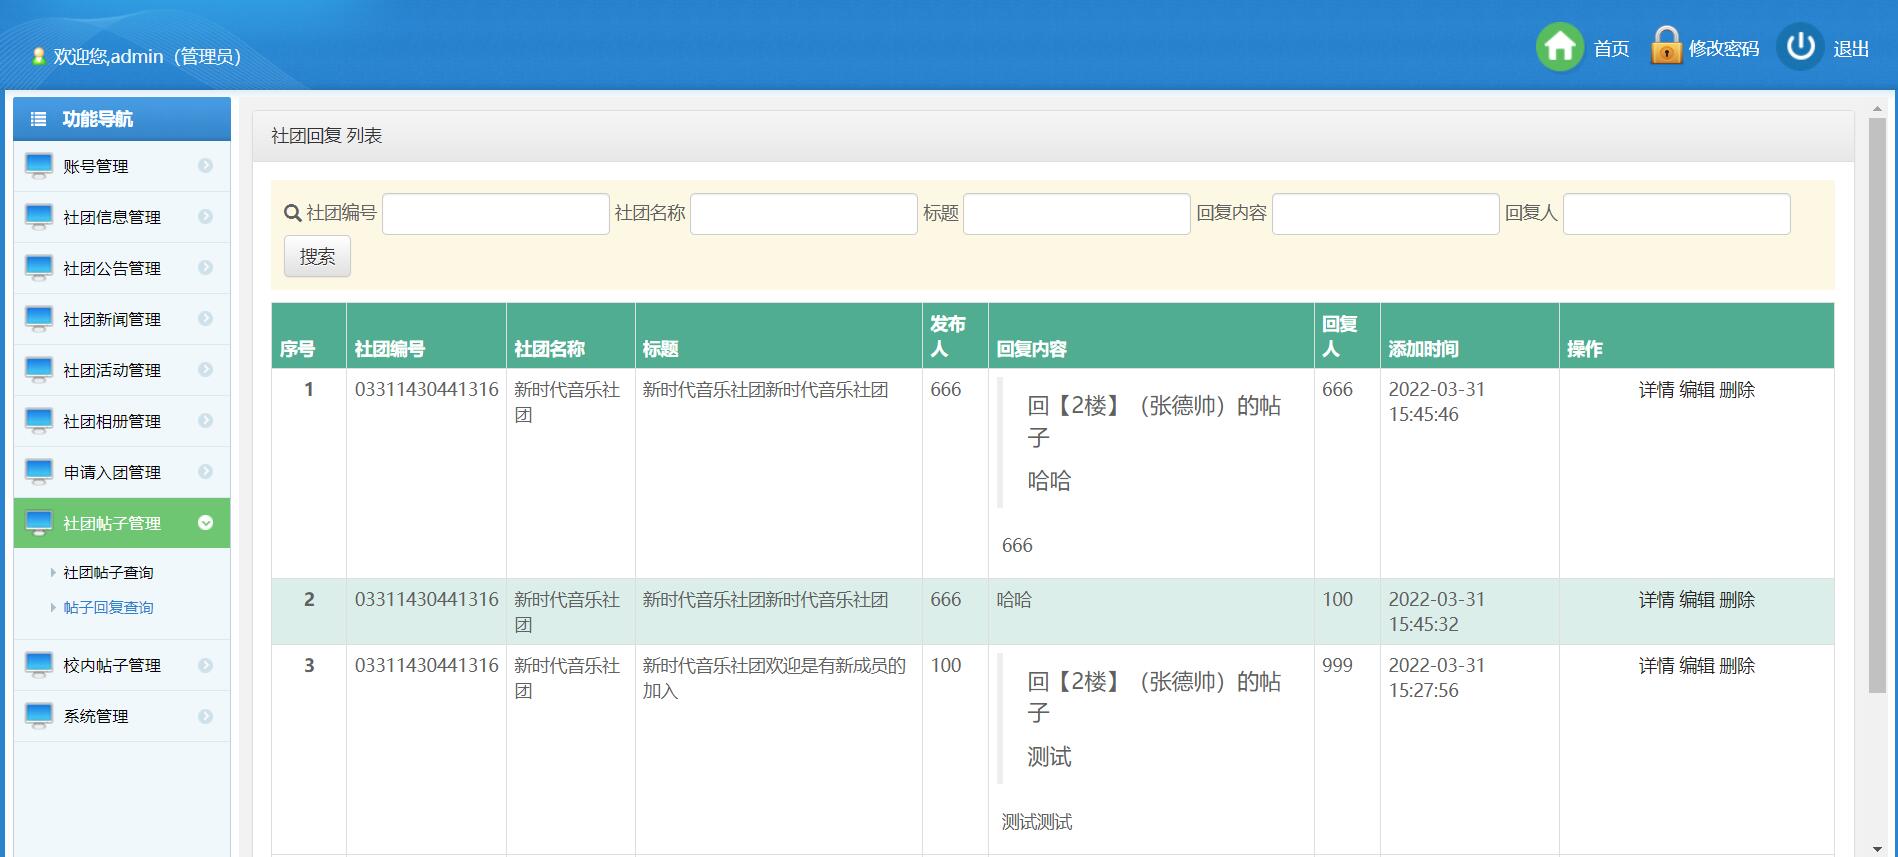Click 编辑 for row 1
Image resolution: width=1898 pixels, height=857 pixels.
[x=1696, y=390]
